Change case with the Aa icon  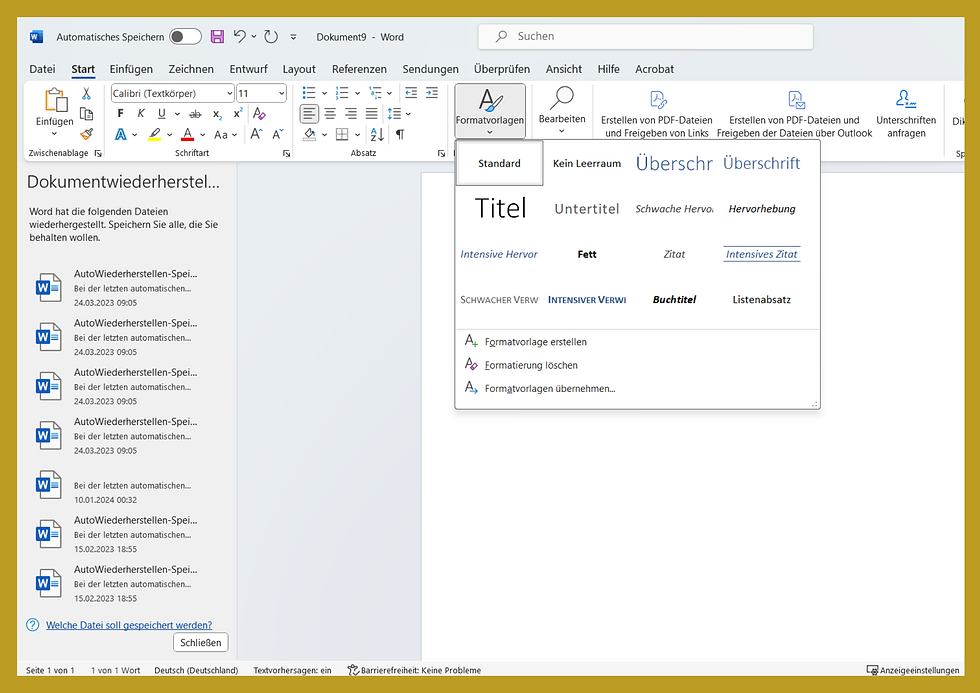(221, 134)
